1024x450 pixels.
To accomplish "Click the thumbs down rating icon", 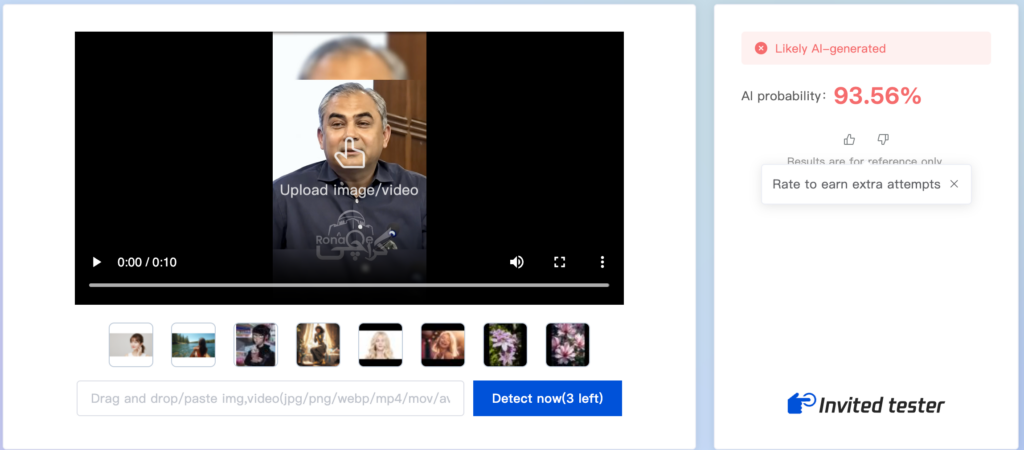I will coord(883,139).
